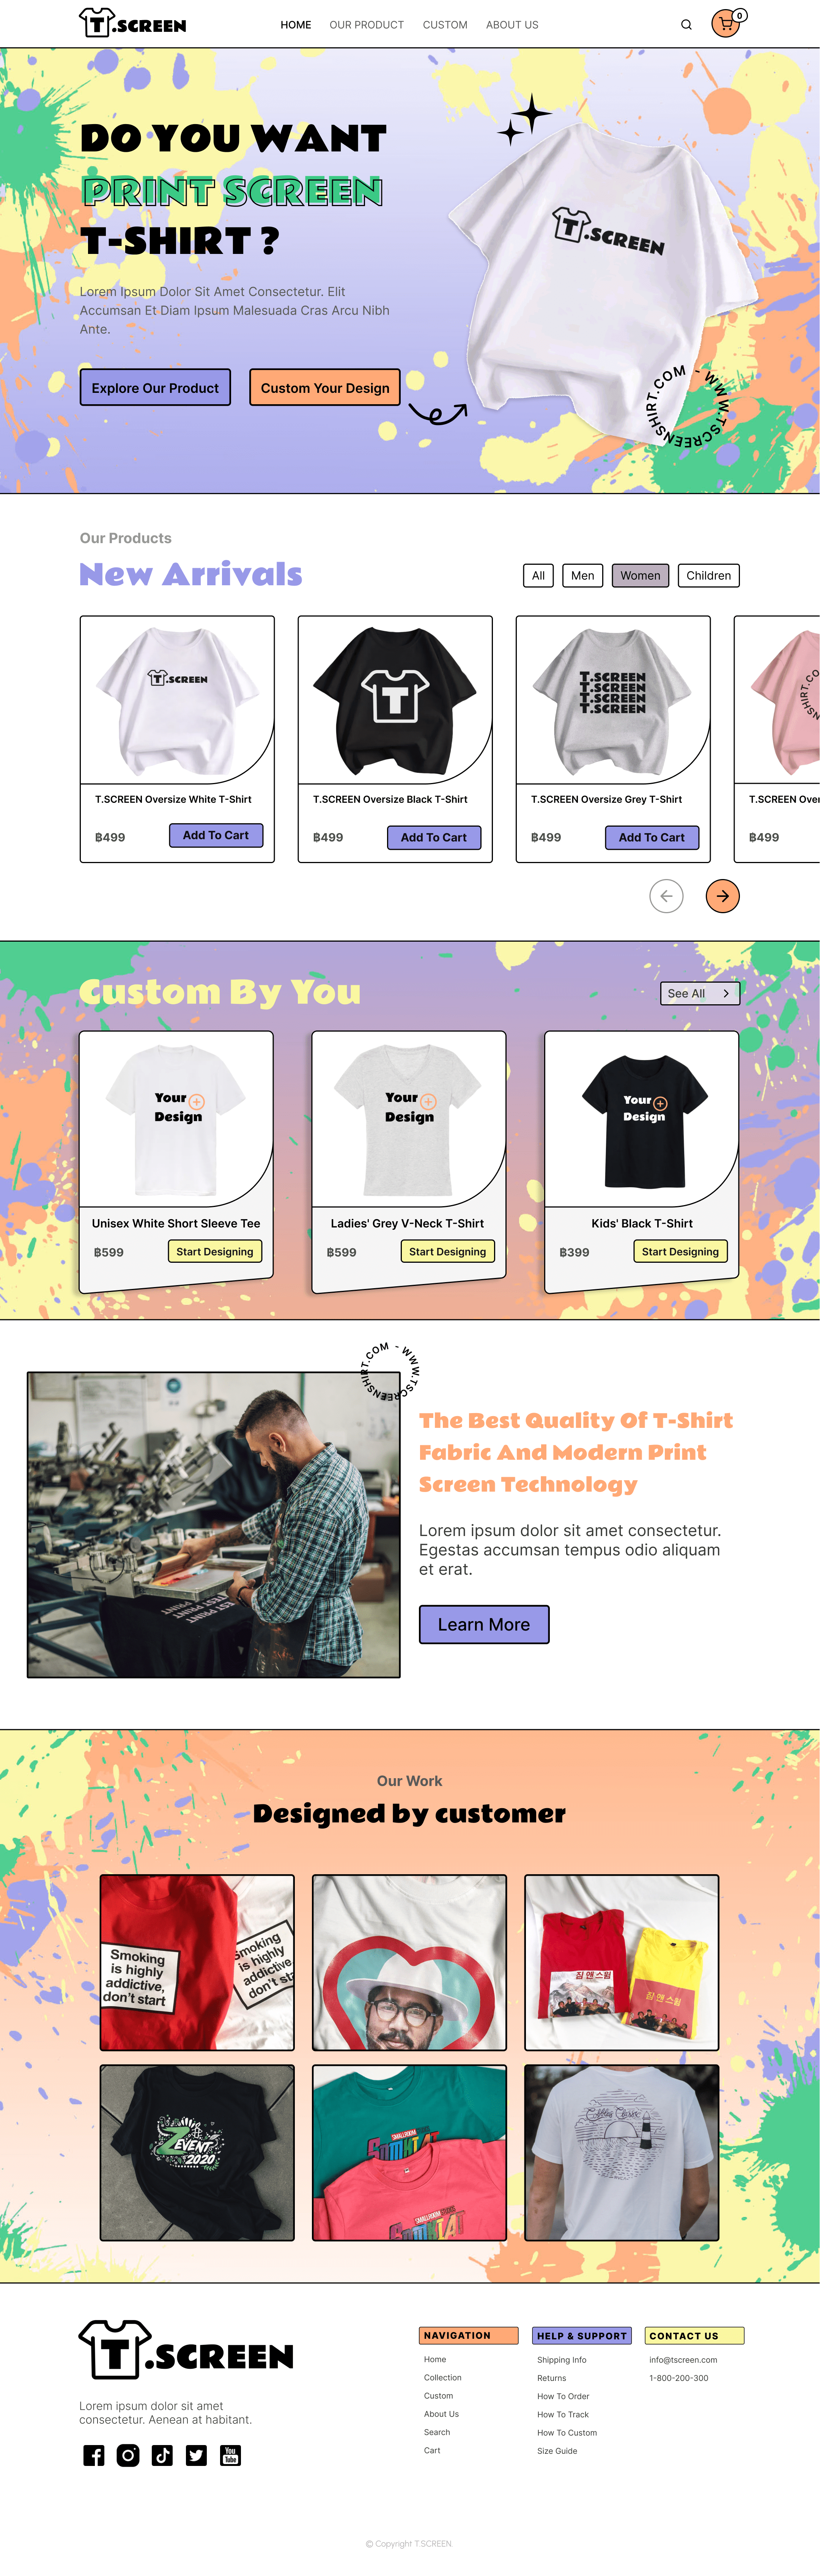Screen dimensions: 820x2576
Task: Filter new arrivals by Children
Action: pos(708,575)
